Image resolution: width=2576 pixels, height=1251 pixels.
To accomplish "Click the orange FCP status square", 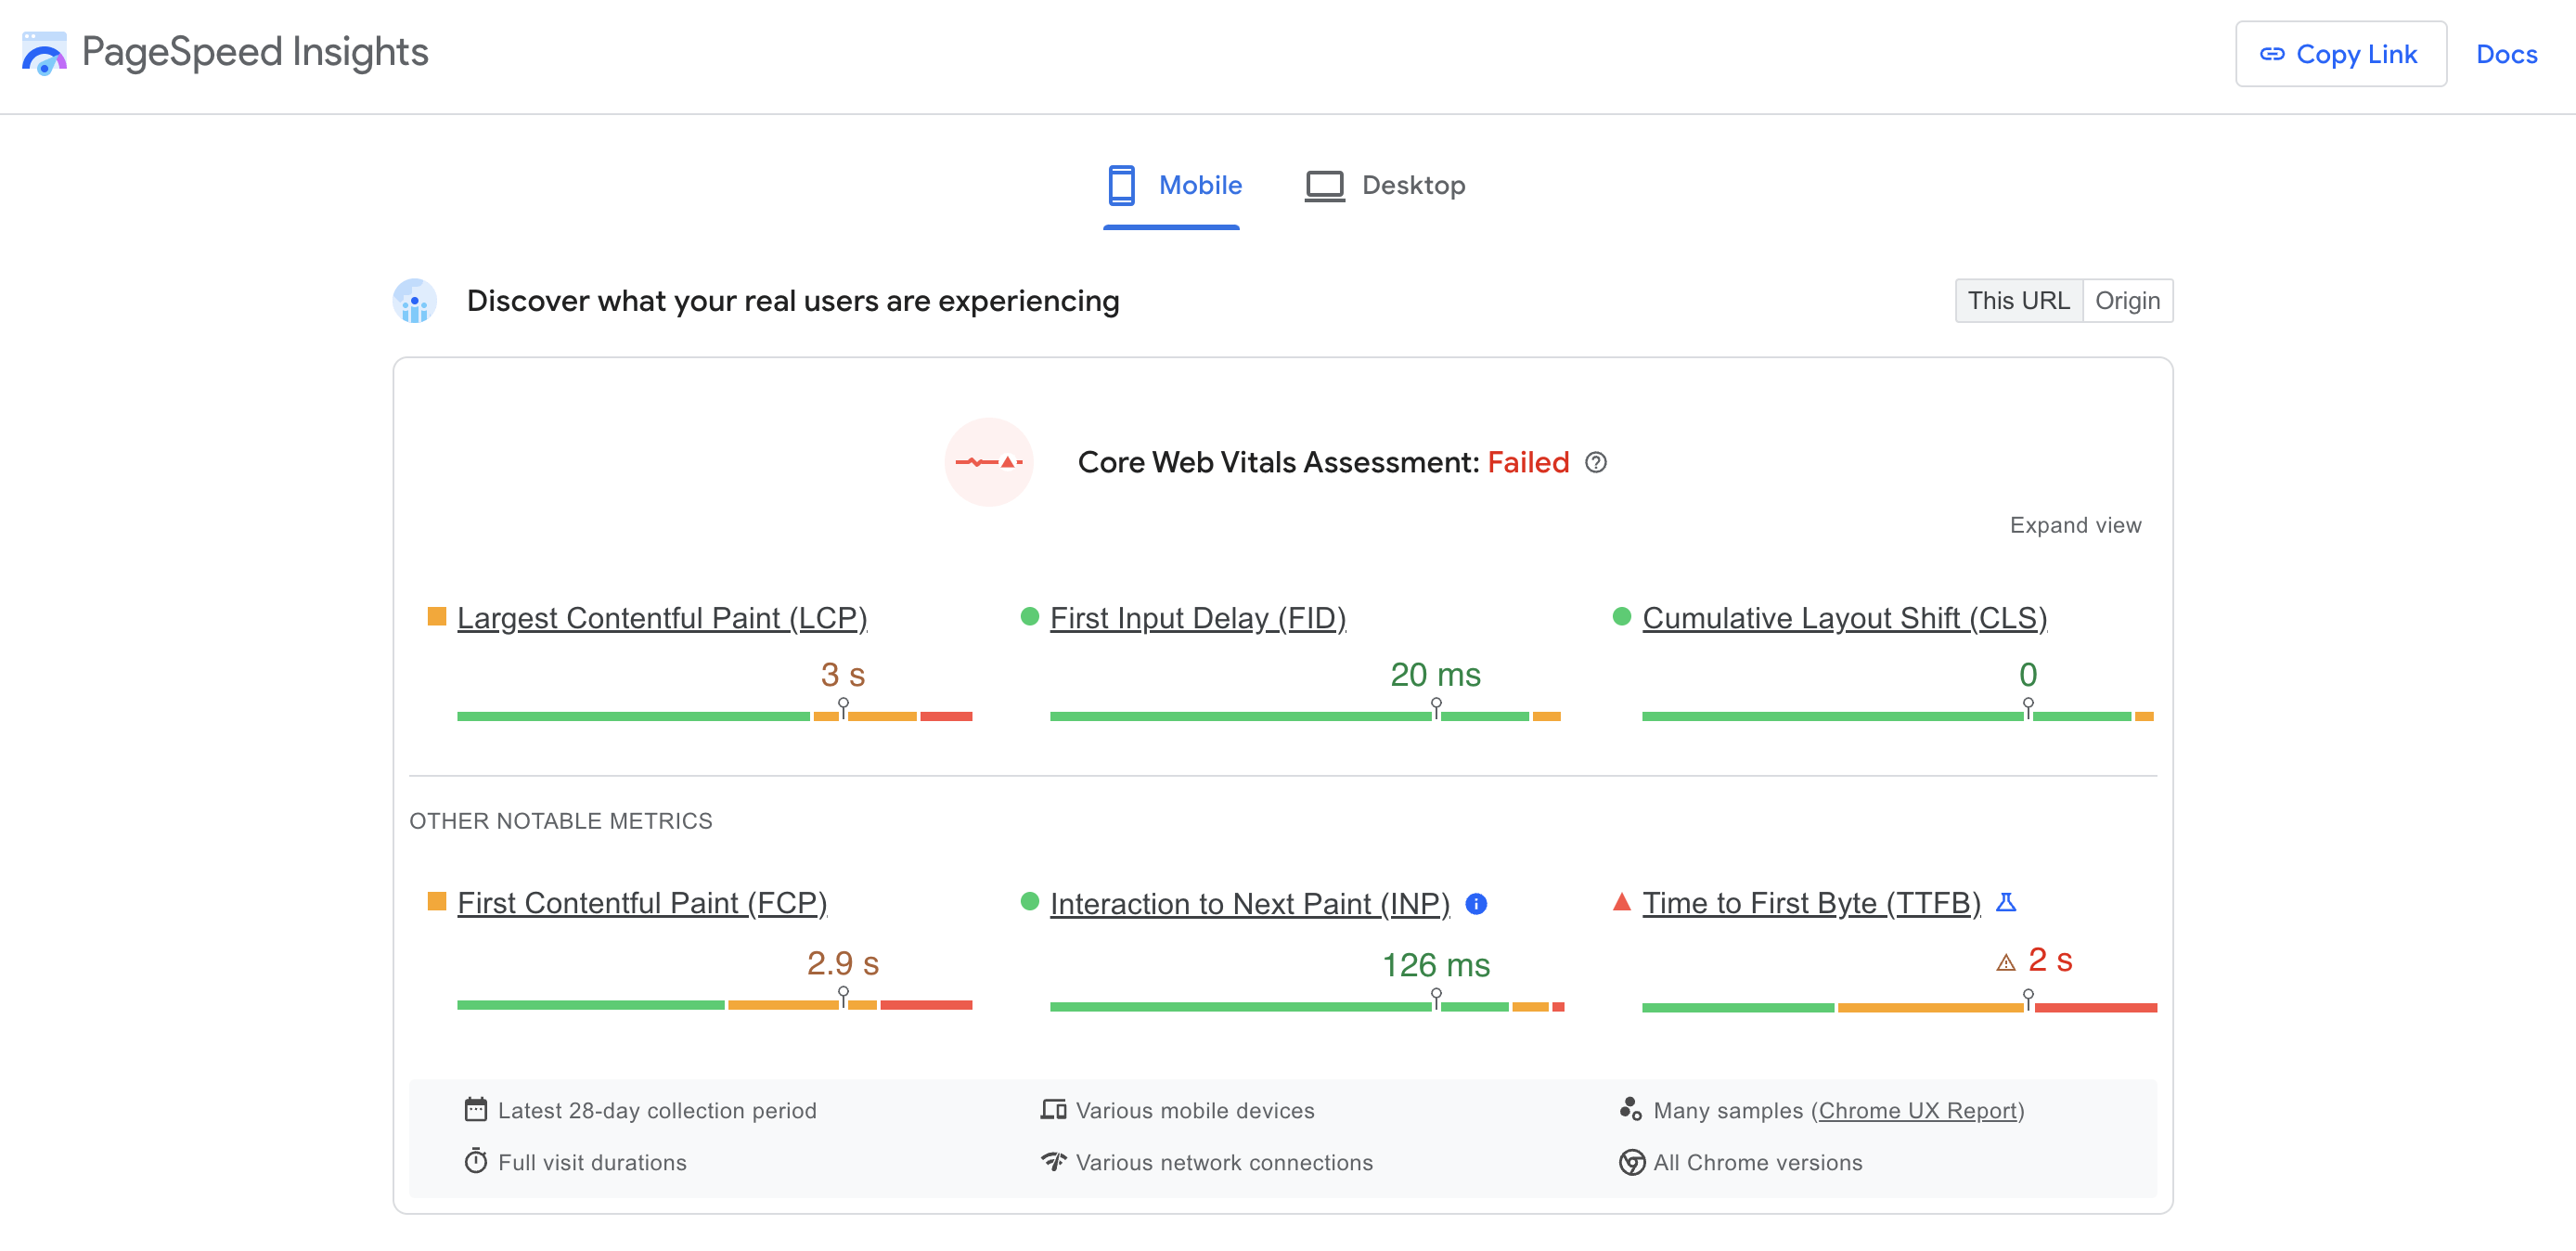I will pyautogui.click(x=436, y=901).
